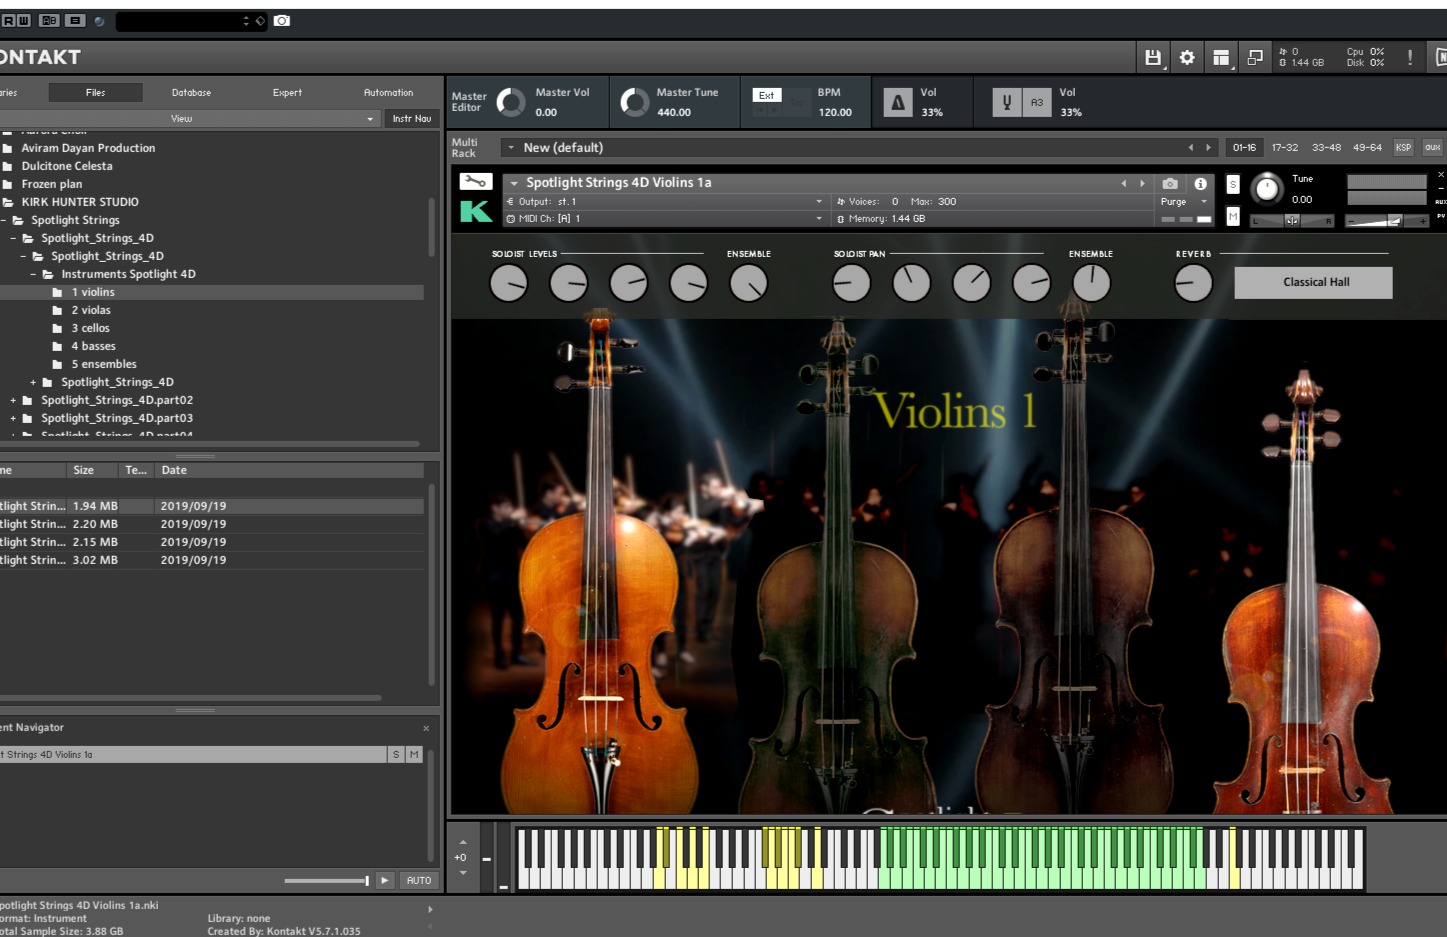Open the View dropdown in browser
This screenshot has width=1447, height=937.
click(x=189, y=119)
